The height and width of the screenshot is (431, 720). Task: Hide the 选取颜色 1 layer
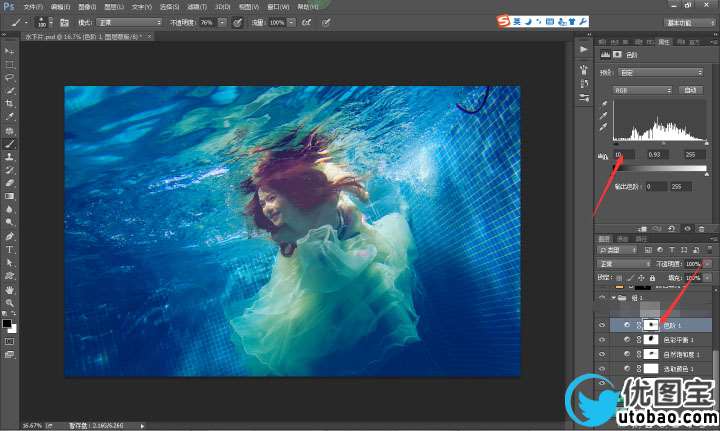(602, 369)
